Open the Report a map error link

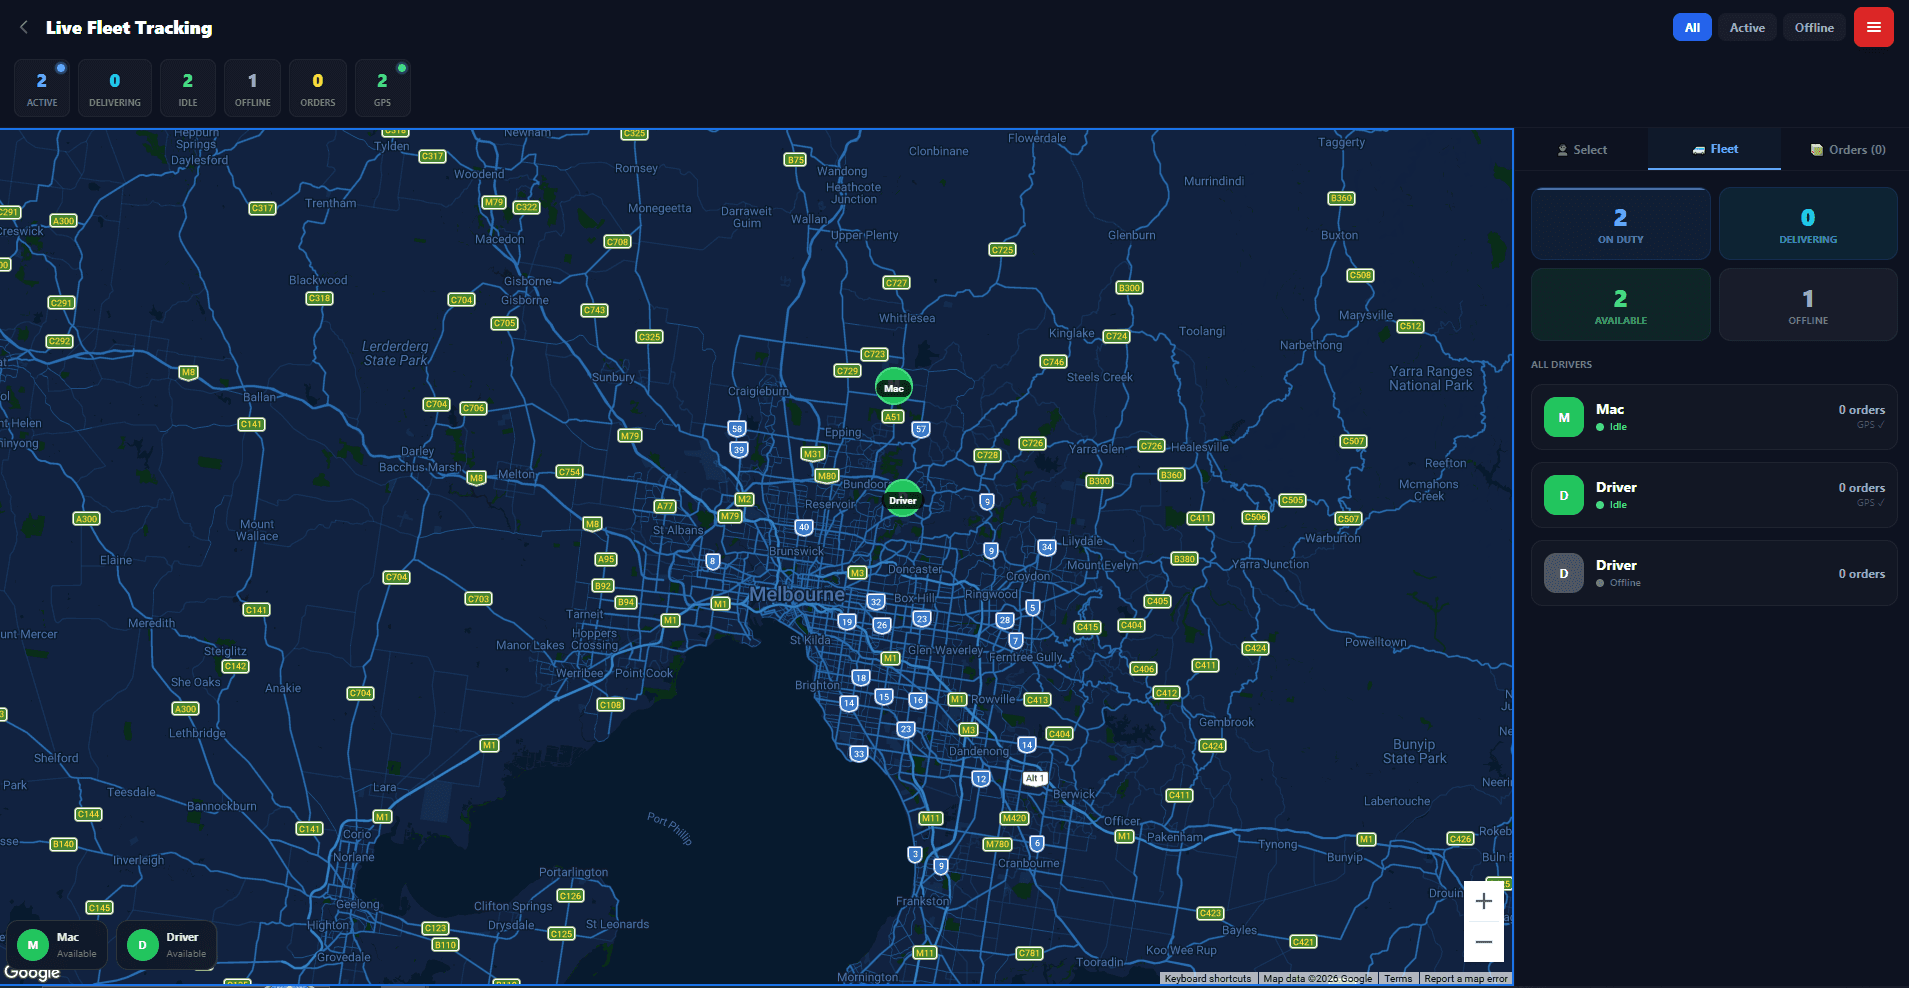tap(1465, 978)
